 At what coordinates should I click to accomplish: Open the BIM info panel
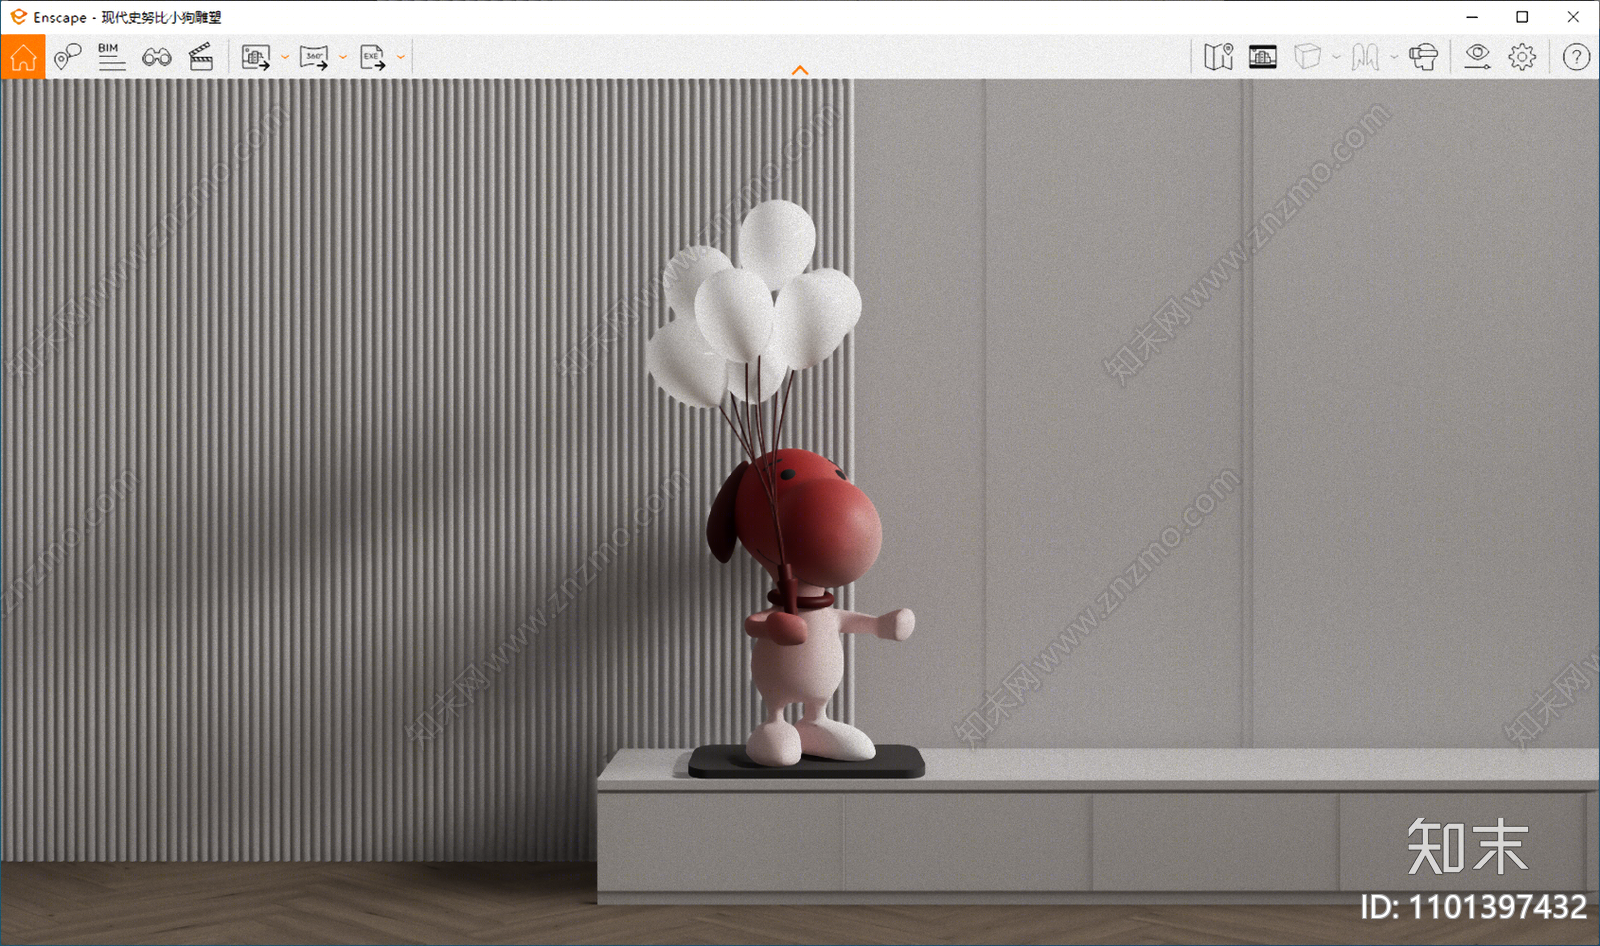[x=111, y=57]
